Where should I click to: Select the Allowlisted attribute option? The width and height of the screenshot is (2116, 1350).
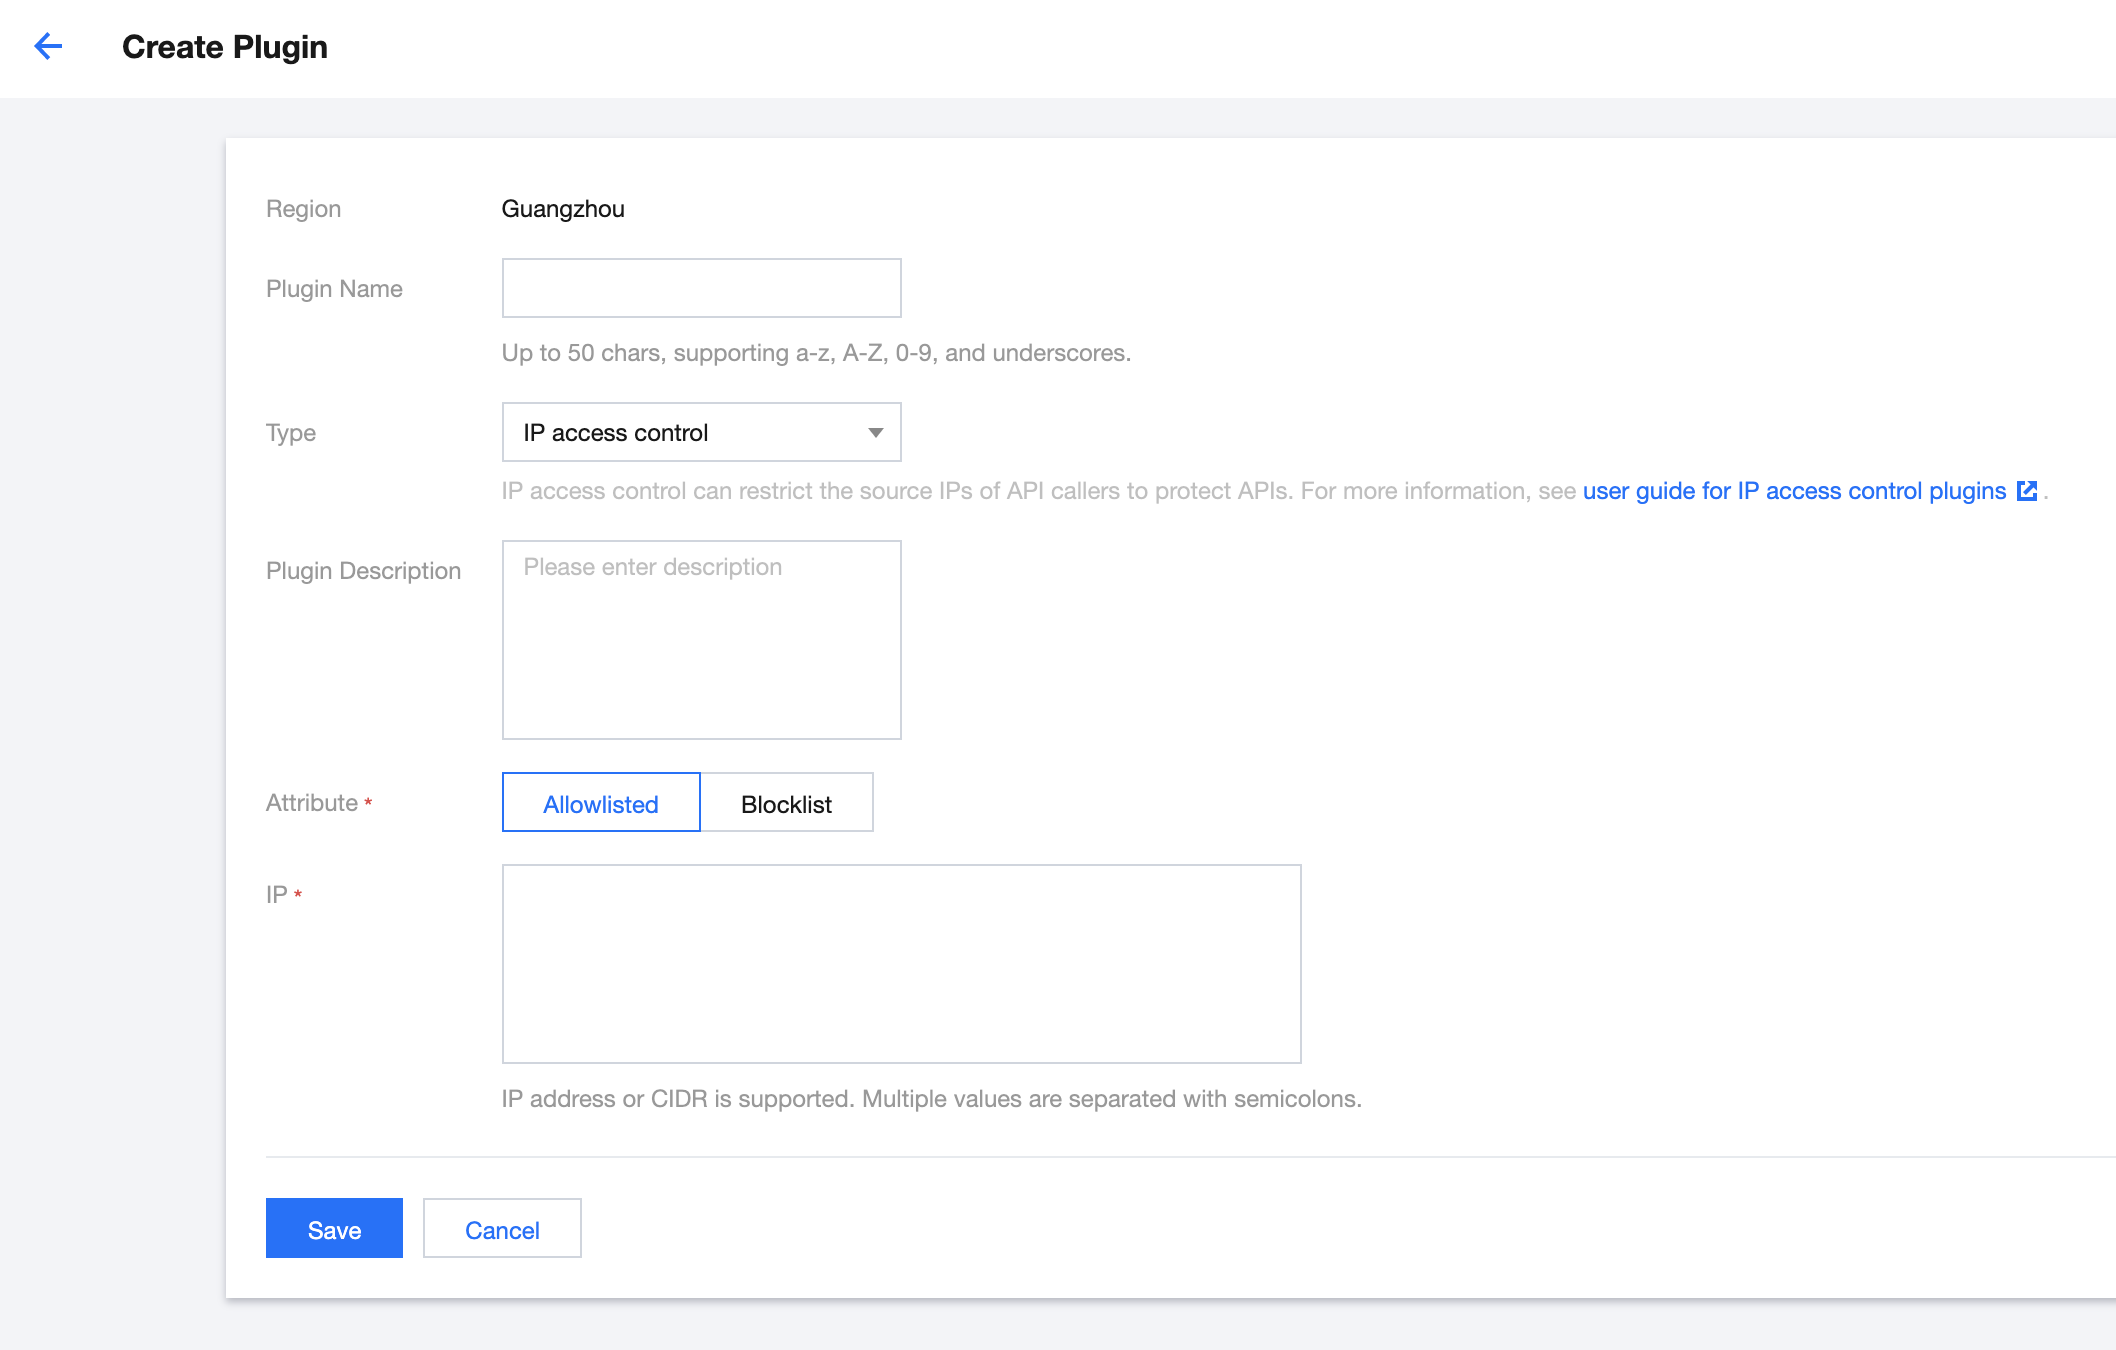click(x=600, y=803)
